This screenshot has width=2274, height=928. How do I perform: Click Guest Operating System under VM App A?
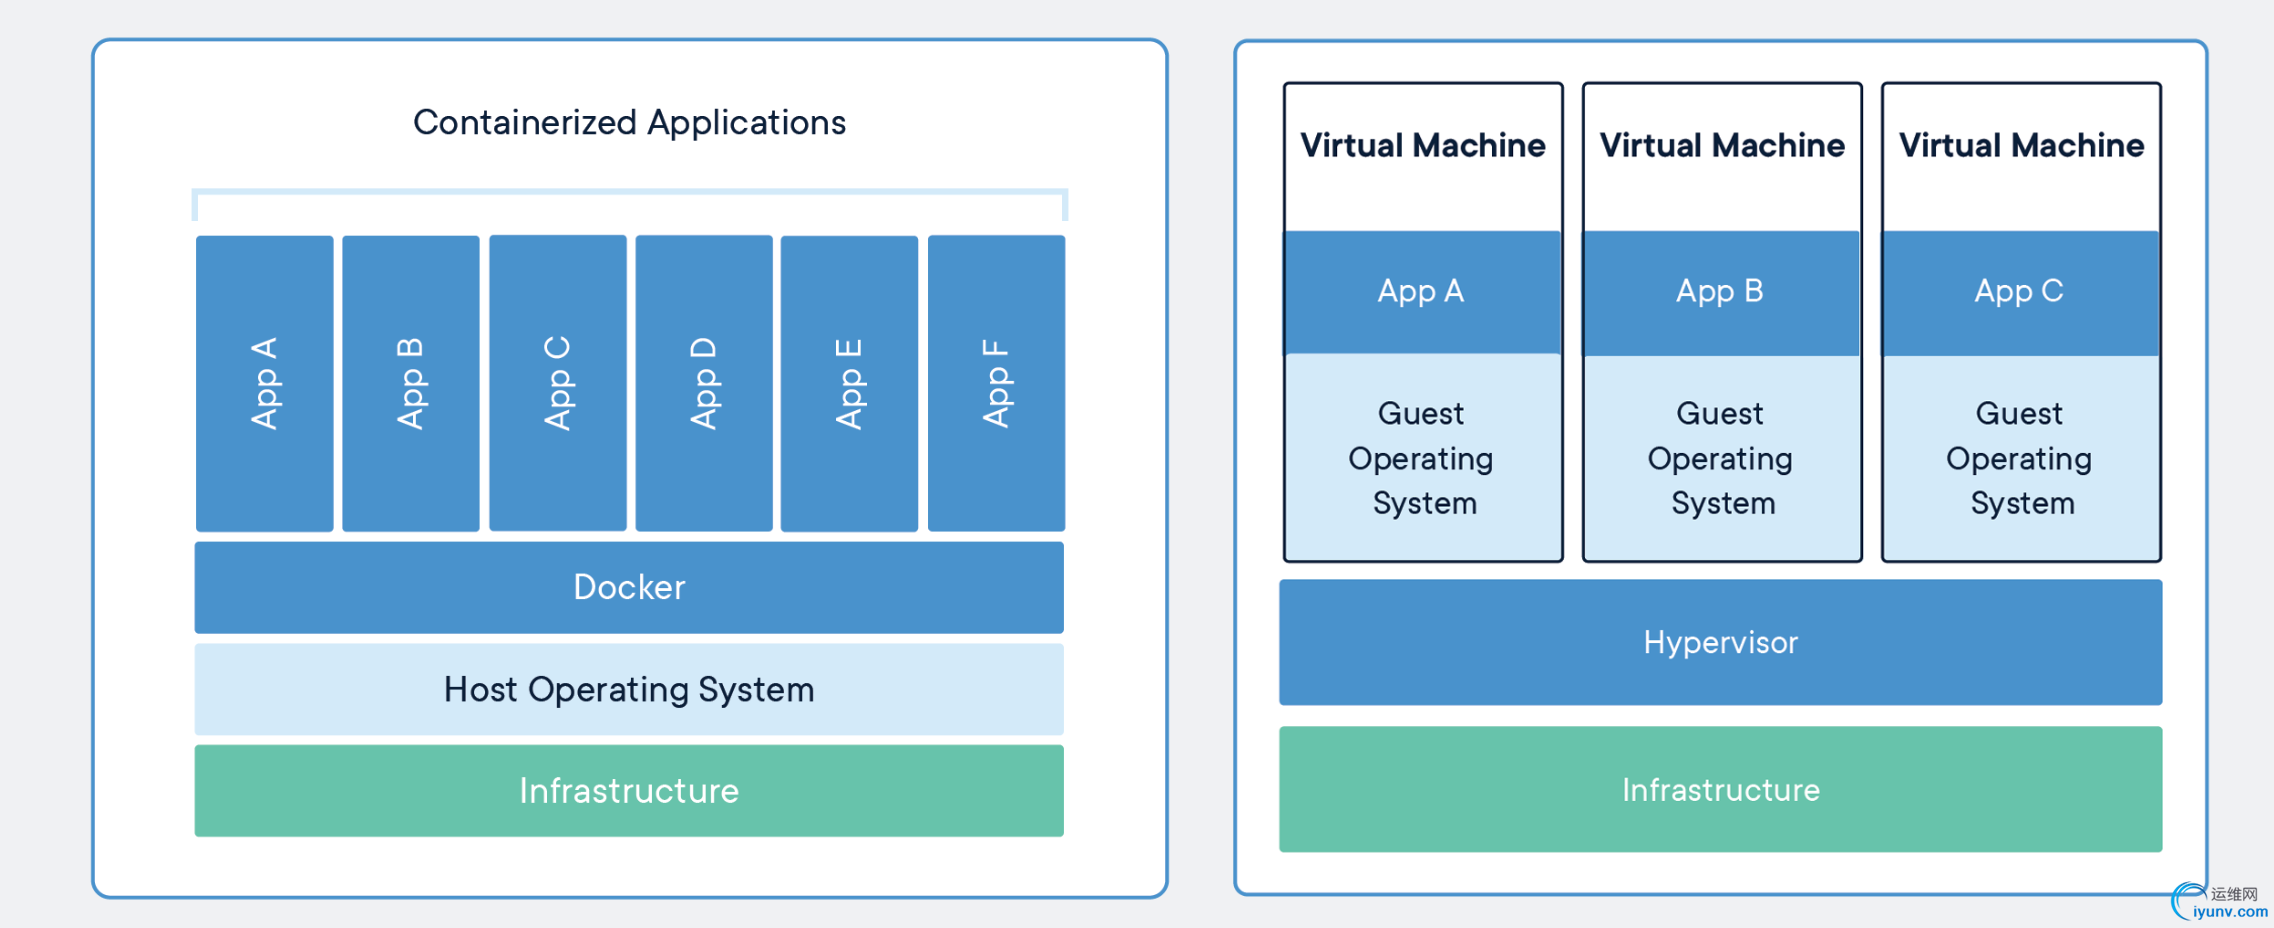click(1422, 457)
